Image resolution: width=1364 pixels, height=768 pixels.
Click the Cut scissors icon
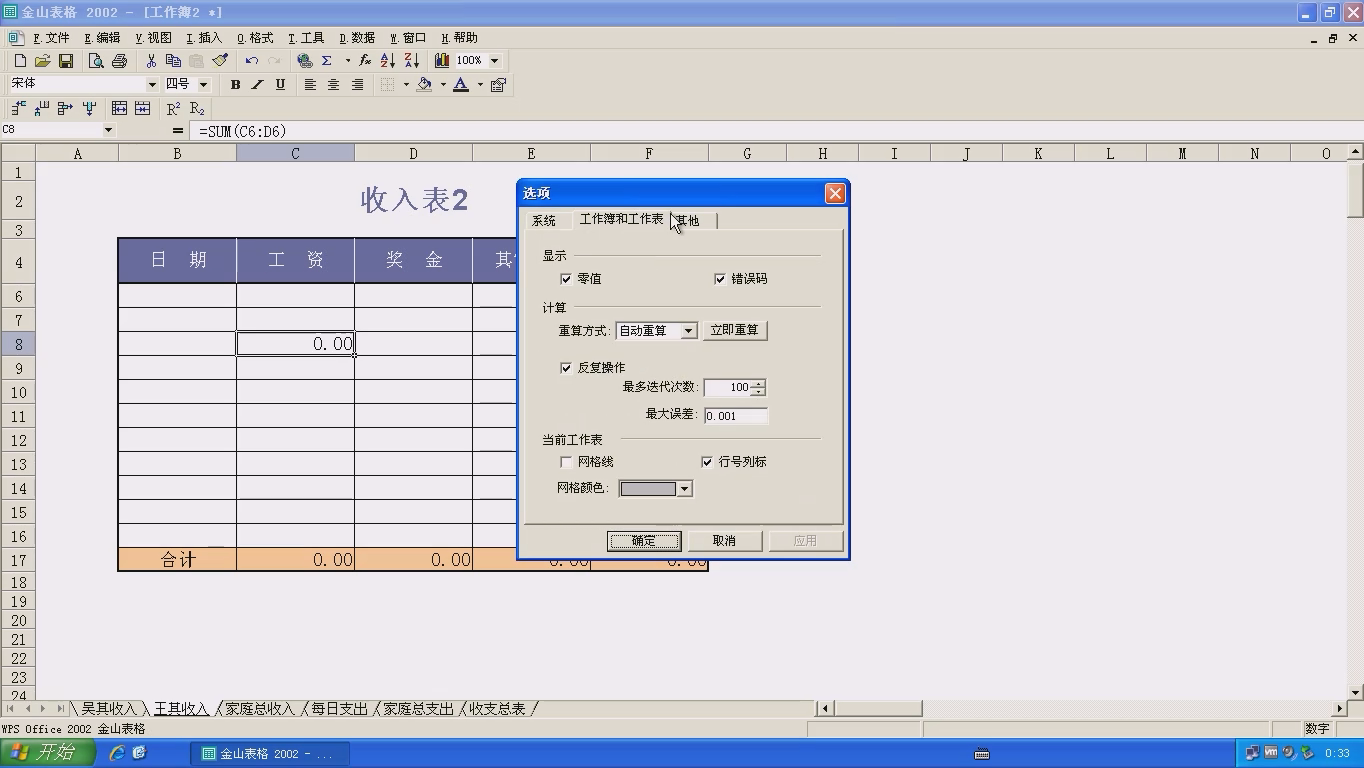click(x=151, y=61)
